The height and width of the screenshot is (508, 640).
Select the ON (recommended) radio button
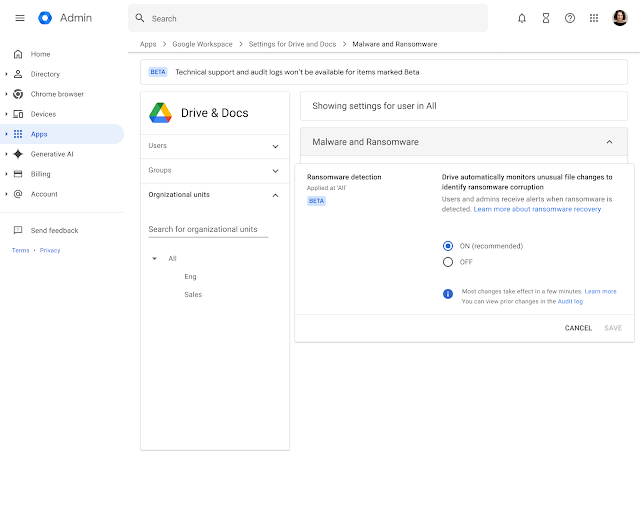click(448, 246)
